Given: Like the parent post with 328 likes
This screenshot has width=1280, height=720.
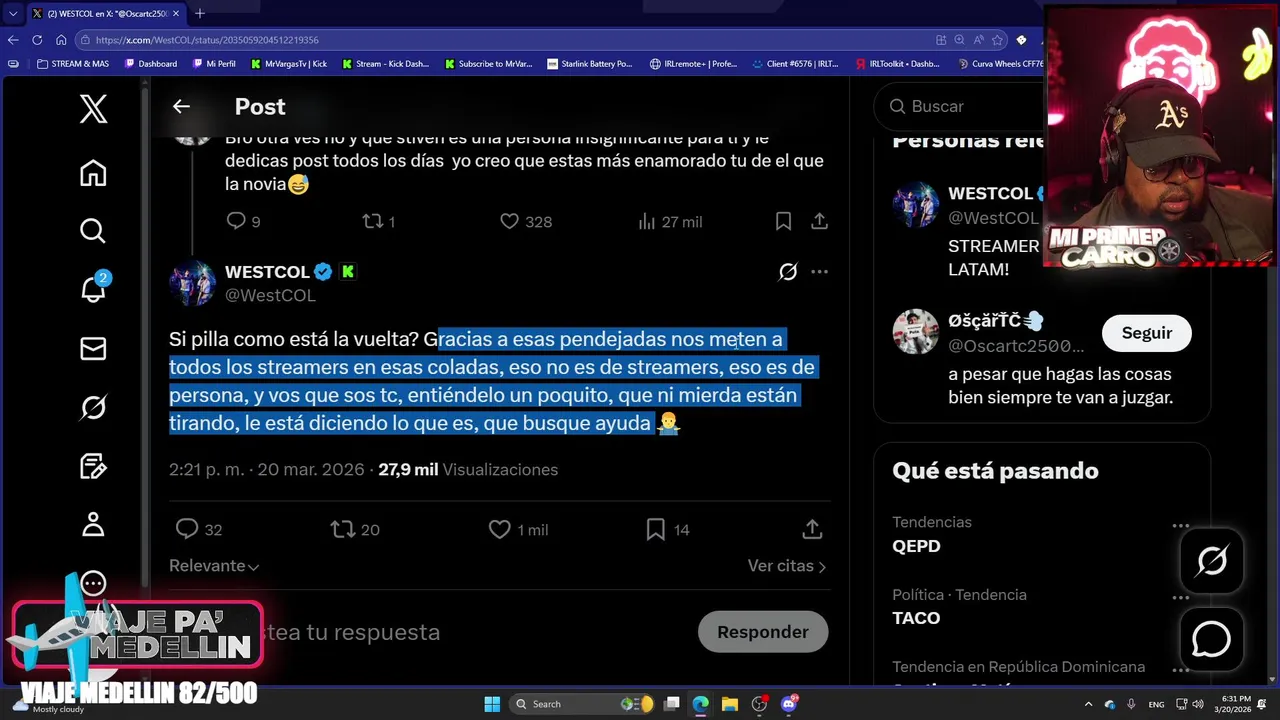Looking at the screenshot, I should pos(526,221).
